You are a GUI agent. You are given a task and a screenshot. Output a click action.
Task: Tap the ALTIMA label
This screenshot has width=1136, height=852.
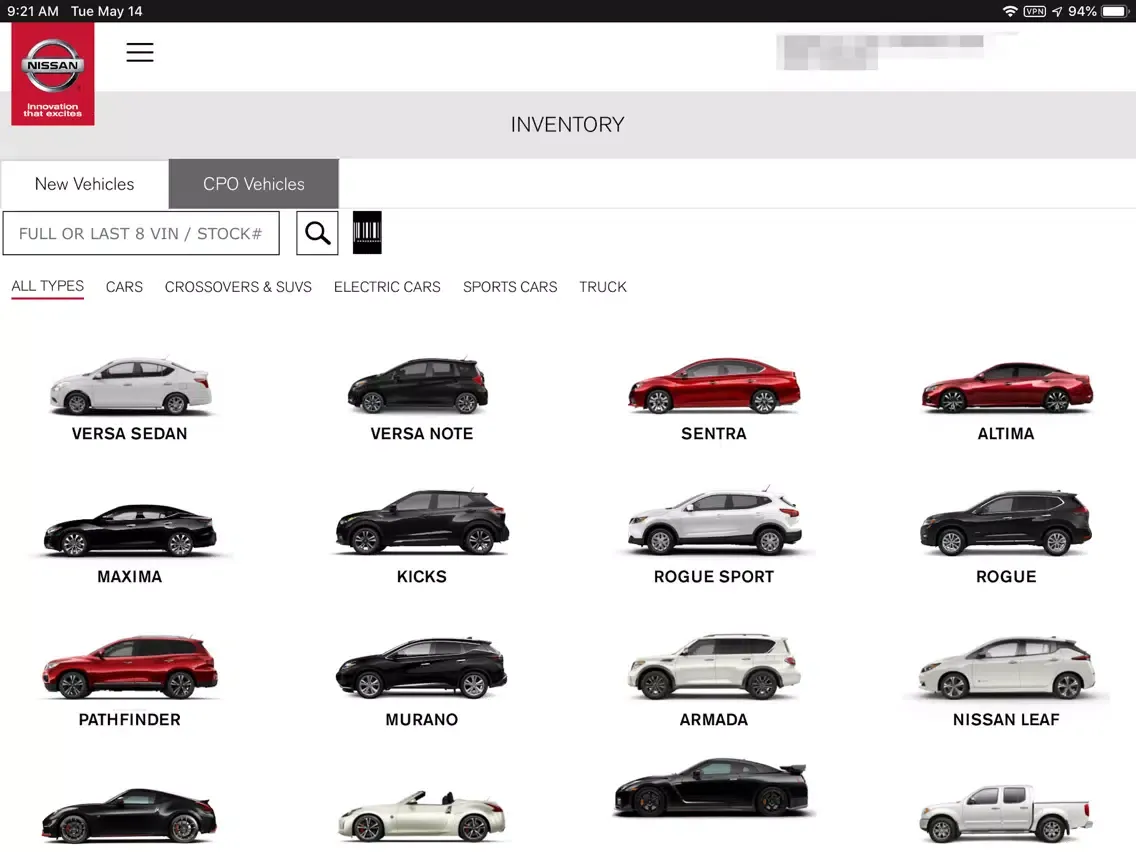pyautogui.click(x=1006, y=433)
